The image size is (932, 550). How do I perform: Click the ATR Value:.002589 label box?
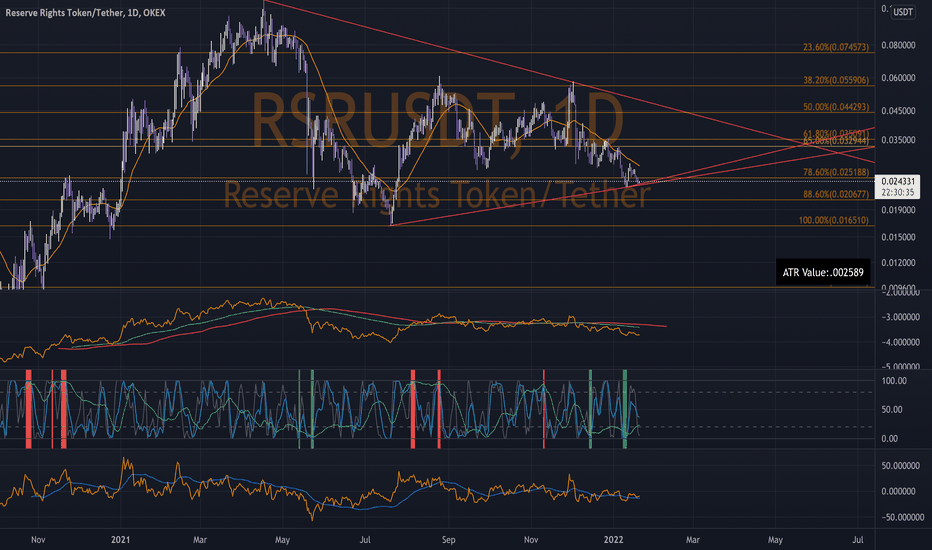[823, 272]
